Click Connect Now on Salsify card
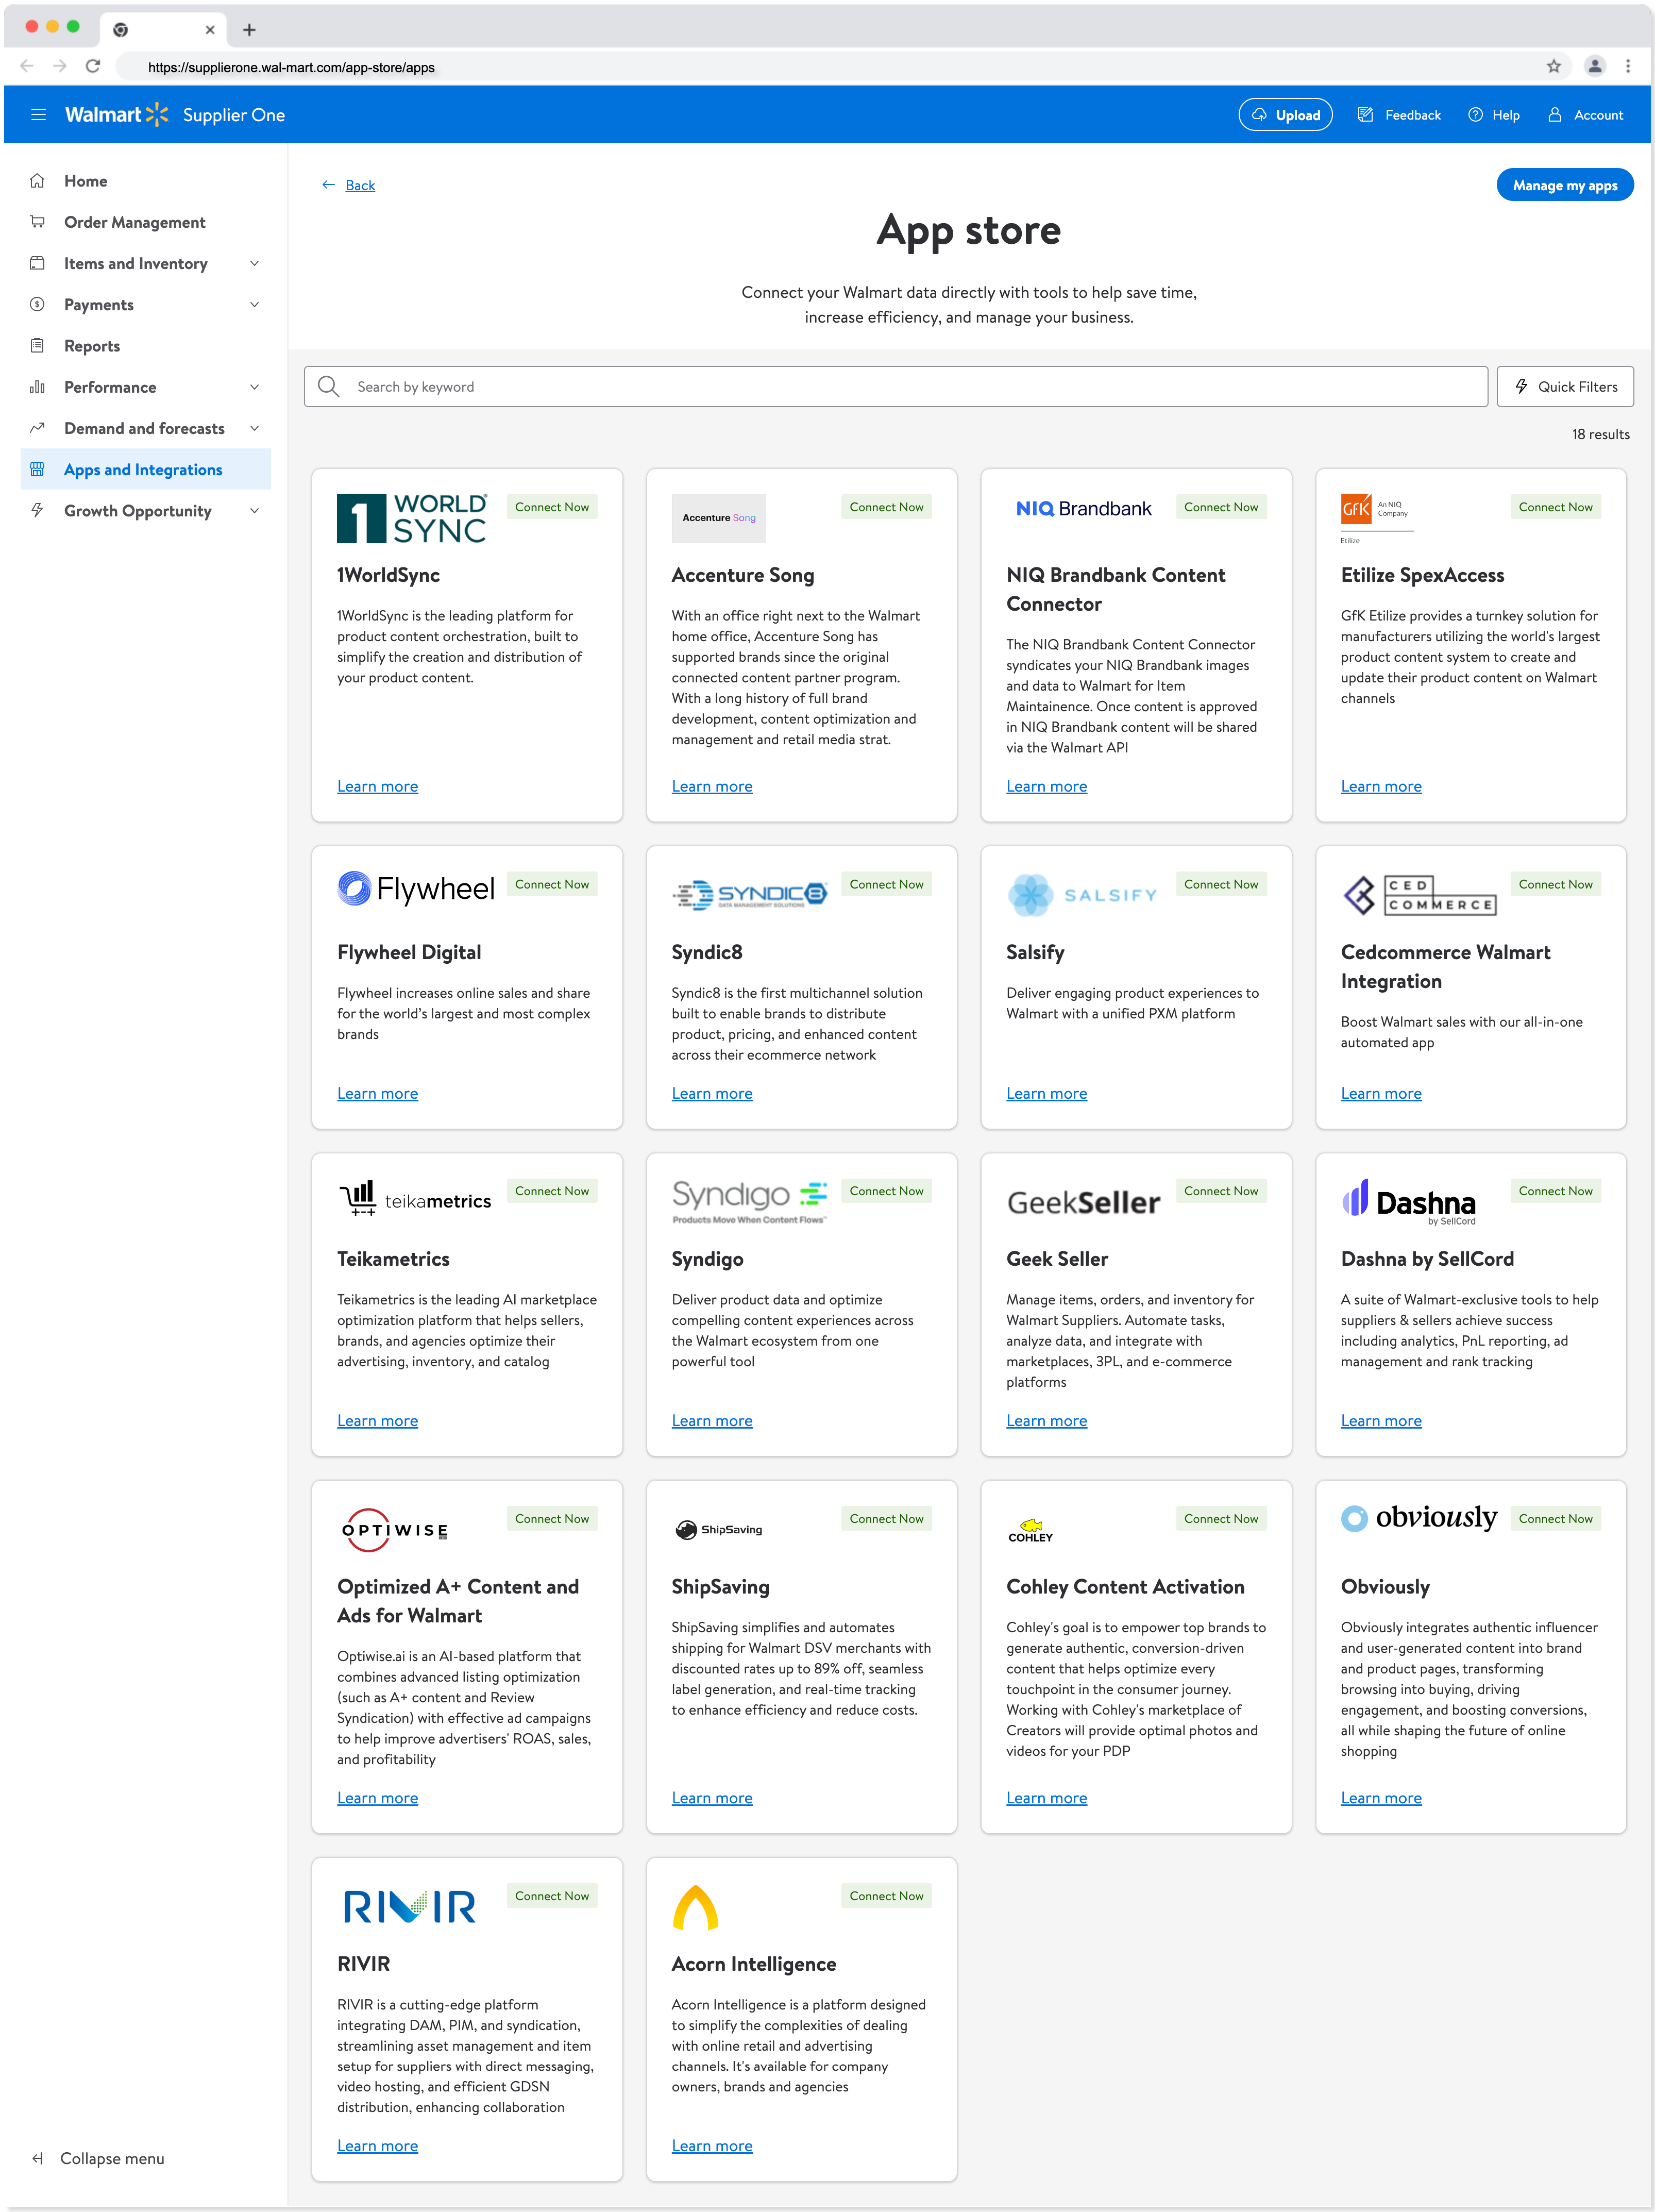 click(x=1221, y=884)
